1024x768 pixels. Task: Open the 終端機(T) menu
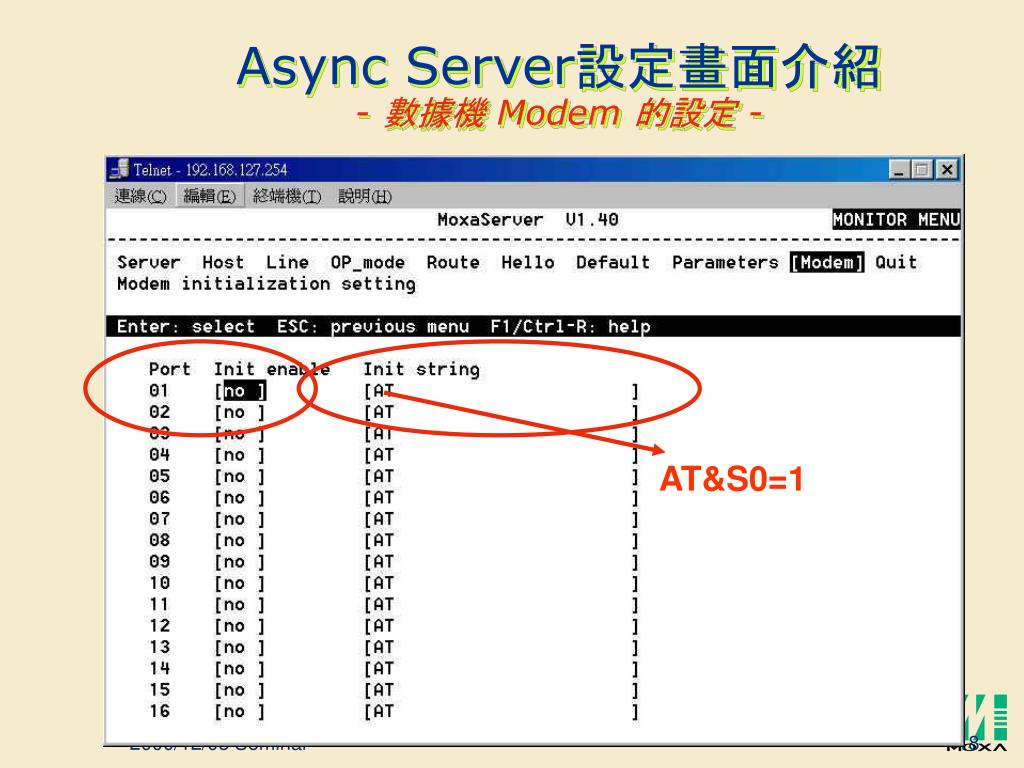click(x=287, y=196)
